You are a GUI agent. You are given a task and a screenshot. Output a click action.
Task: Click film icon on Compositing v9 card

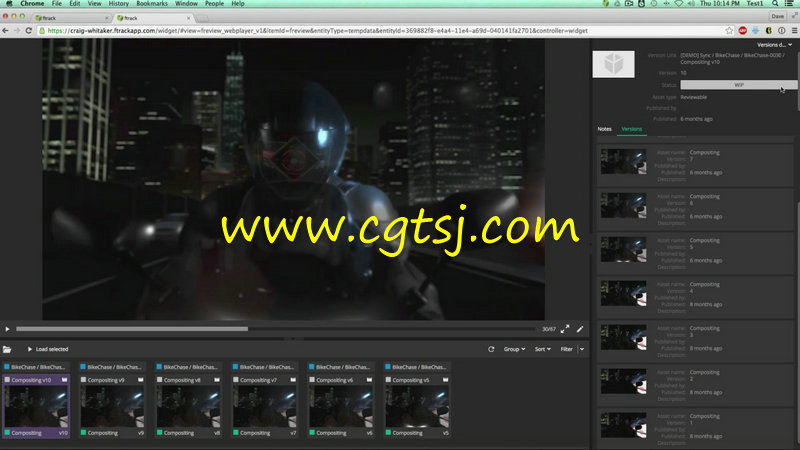coord(141,380)
